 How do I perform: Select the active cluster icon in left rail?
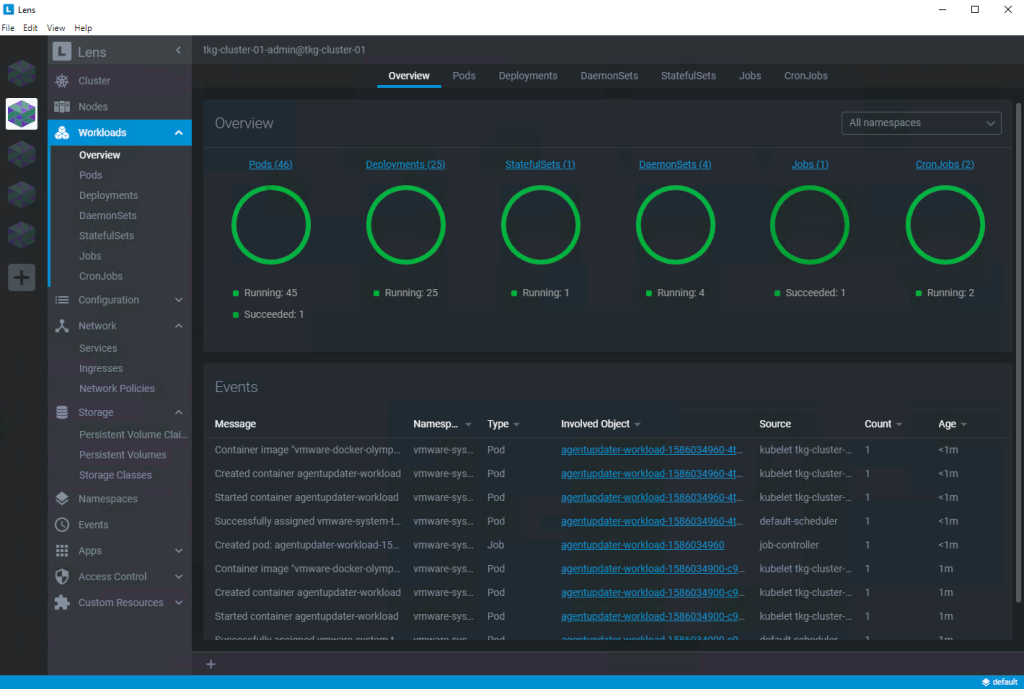[x=22, y=114]
